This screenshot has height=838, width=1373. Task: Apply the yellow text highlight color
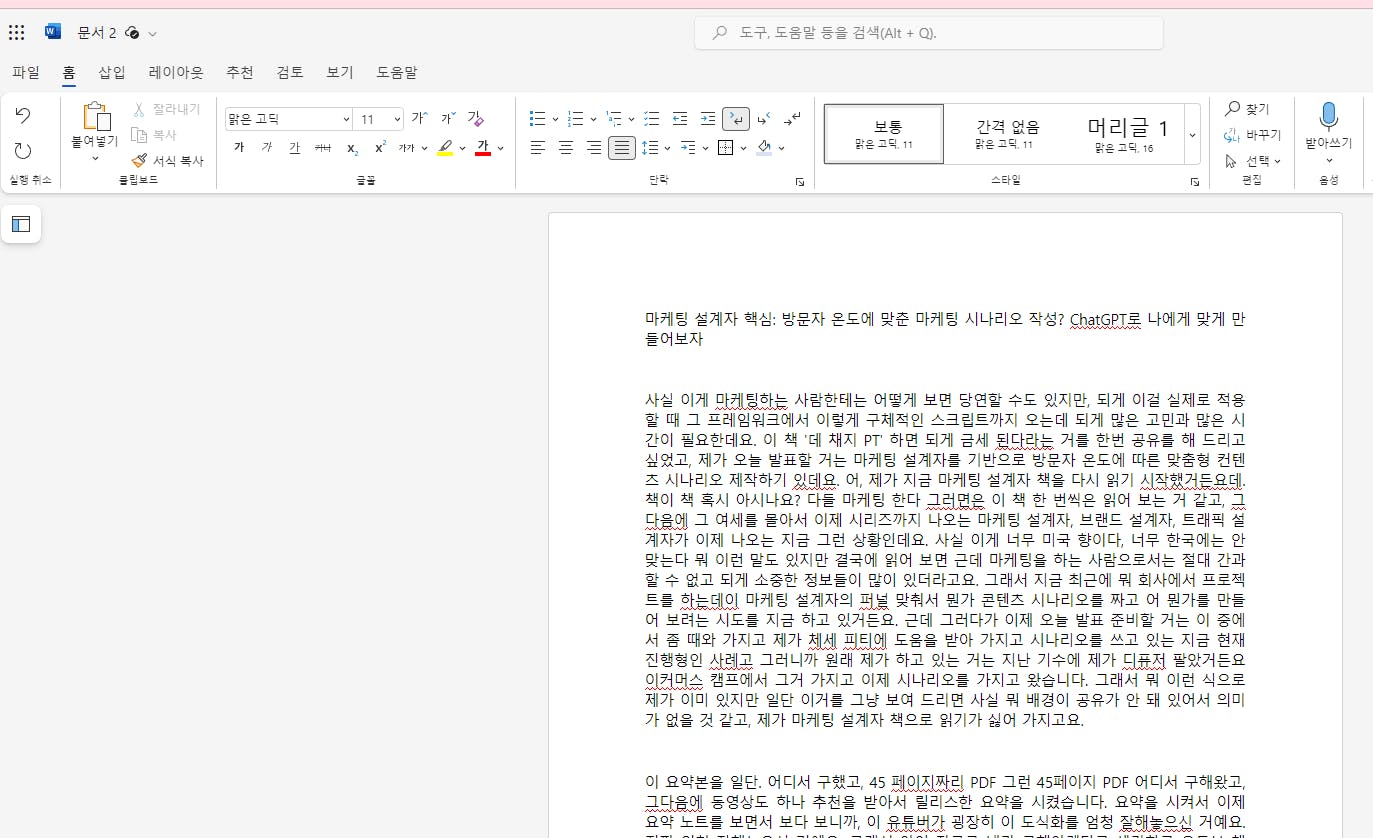(445, 148)
